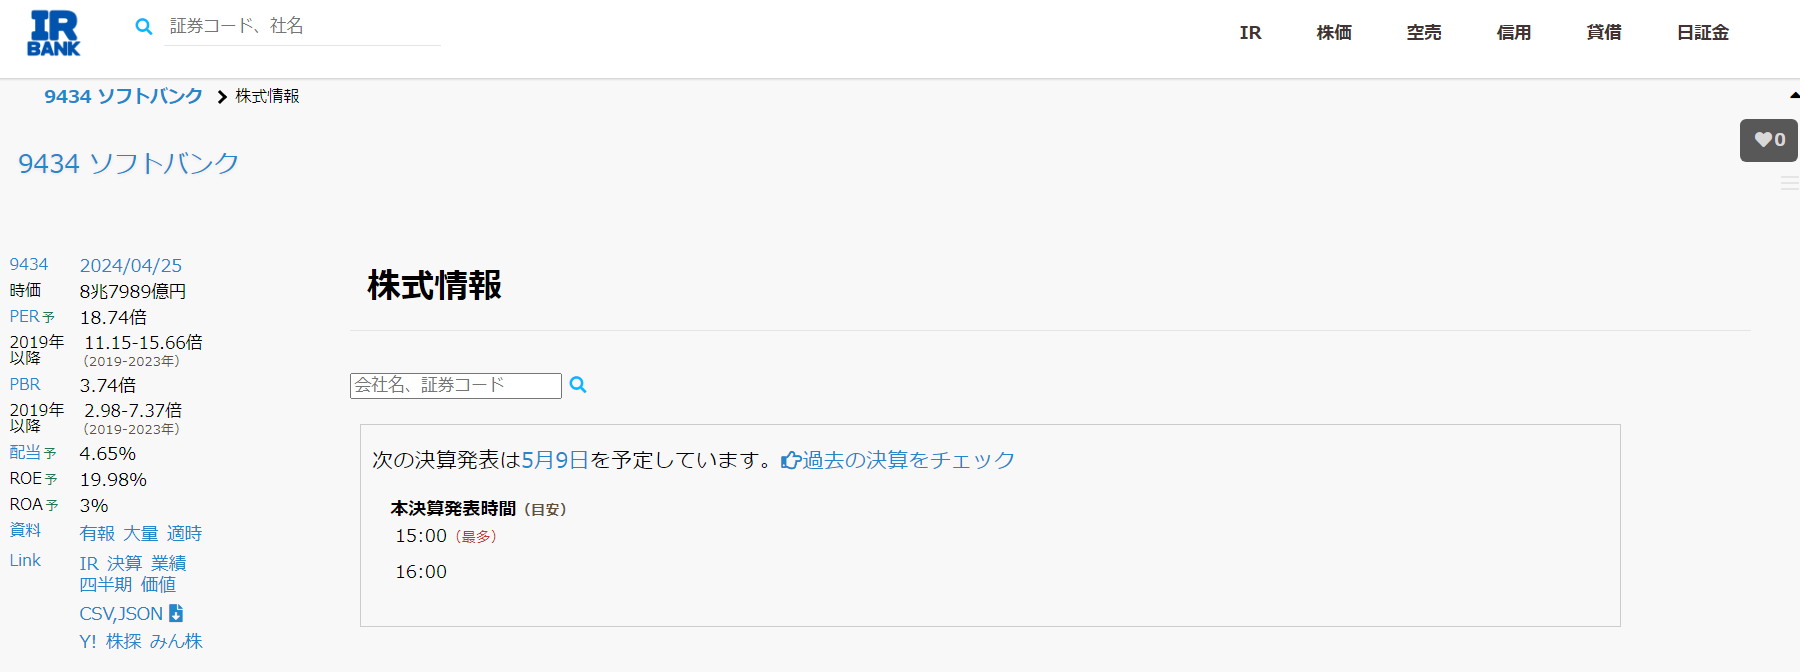This screenshot has height=672, width=1800.
Task: Click the みん株 external link
Action: 176,642
